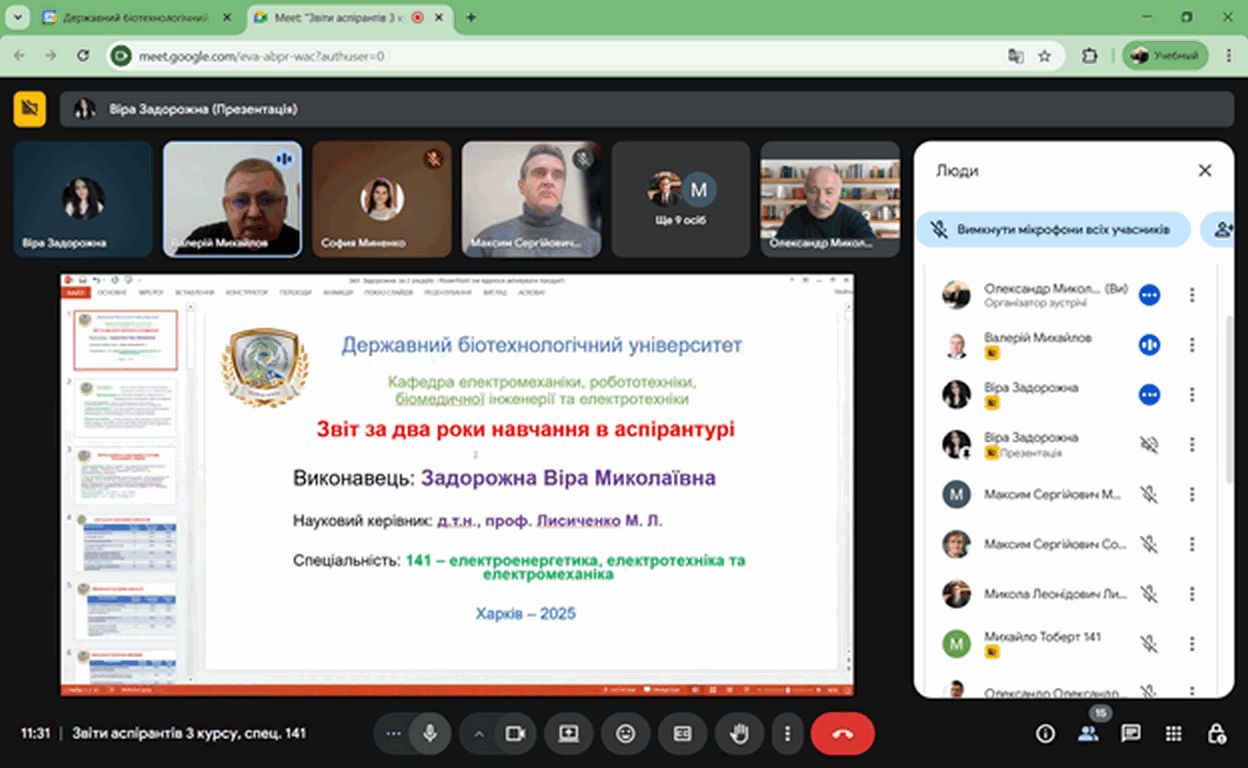
Task: Raise hand using the hand icon
Action: pyautogui.click(x=739, y=734)
